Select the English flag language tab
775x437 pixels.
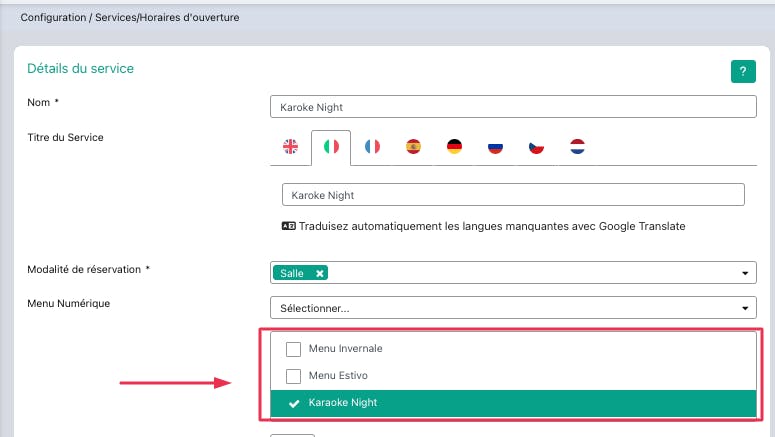[x=291, y=146]
